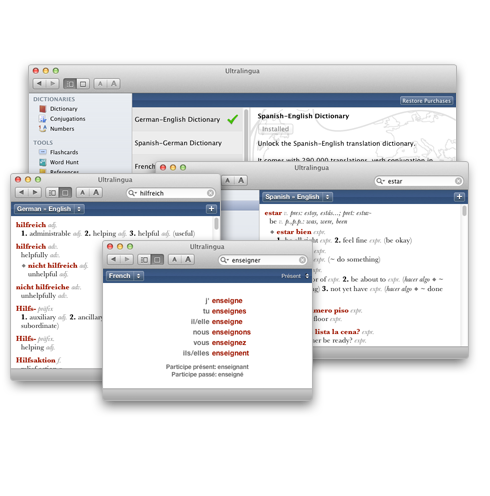Expand the Spanish - English language dropdown
Screen dimensions: 490x496
[297, 197]
